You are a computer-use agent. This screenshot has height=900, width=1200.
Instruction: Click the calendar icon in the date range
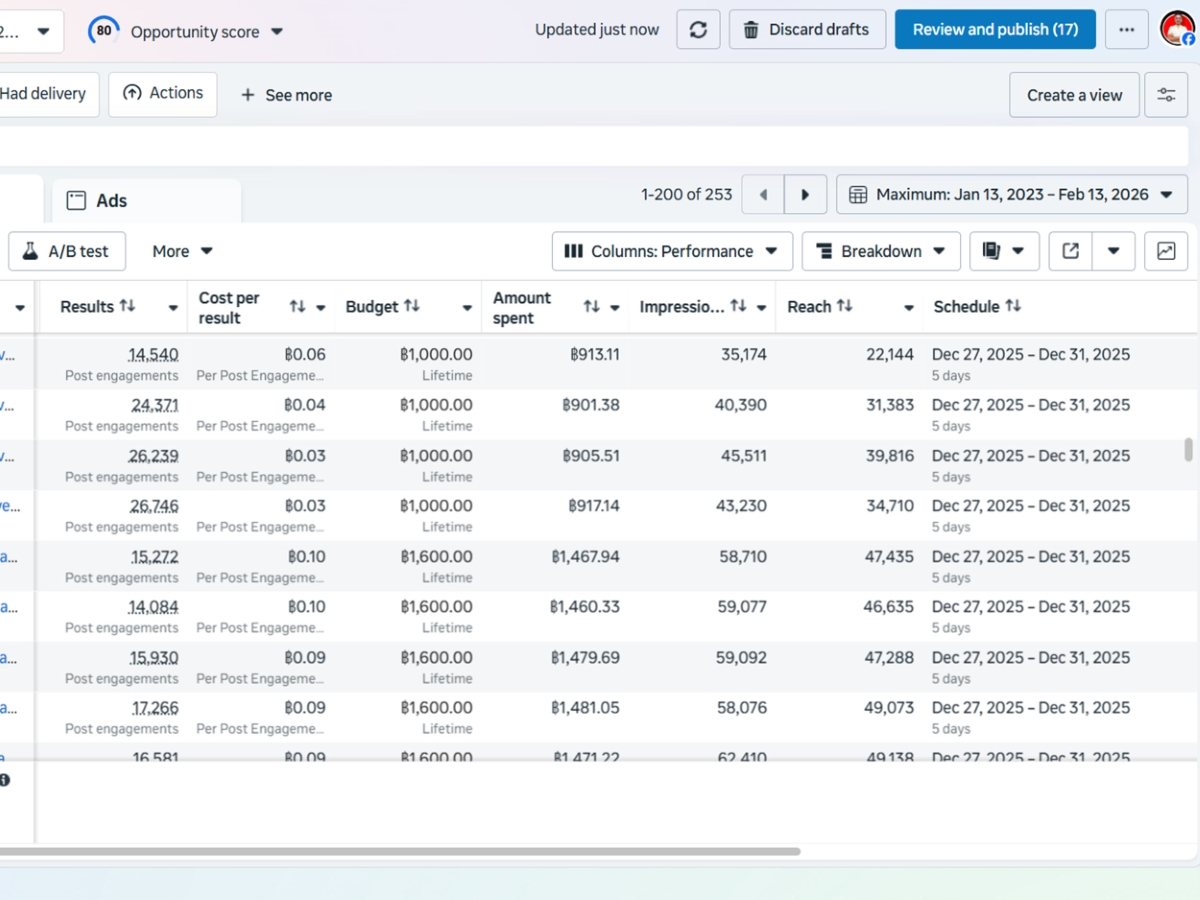858,194
